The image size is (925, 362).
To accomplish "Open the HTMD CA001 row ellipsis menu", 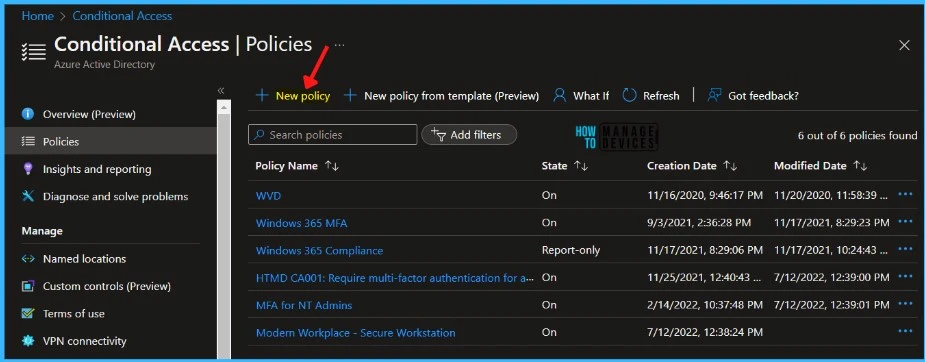I will click(905, 277).
